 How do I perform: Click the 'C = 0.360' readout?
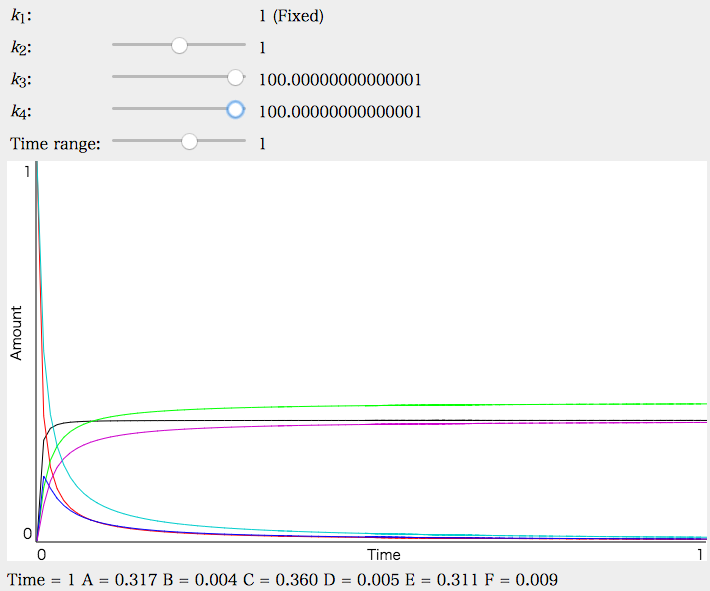click(280, 580)
